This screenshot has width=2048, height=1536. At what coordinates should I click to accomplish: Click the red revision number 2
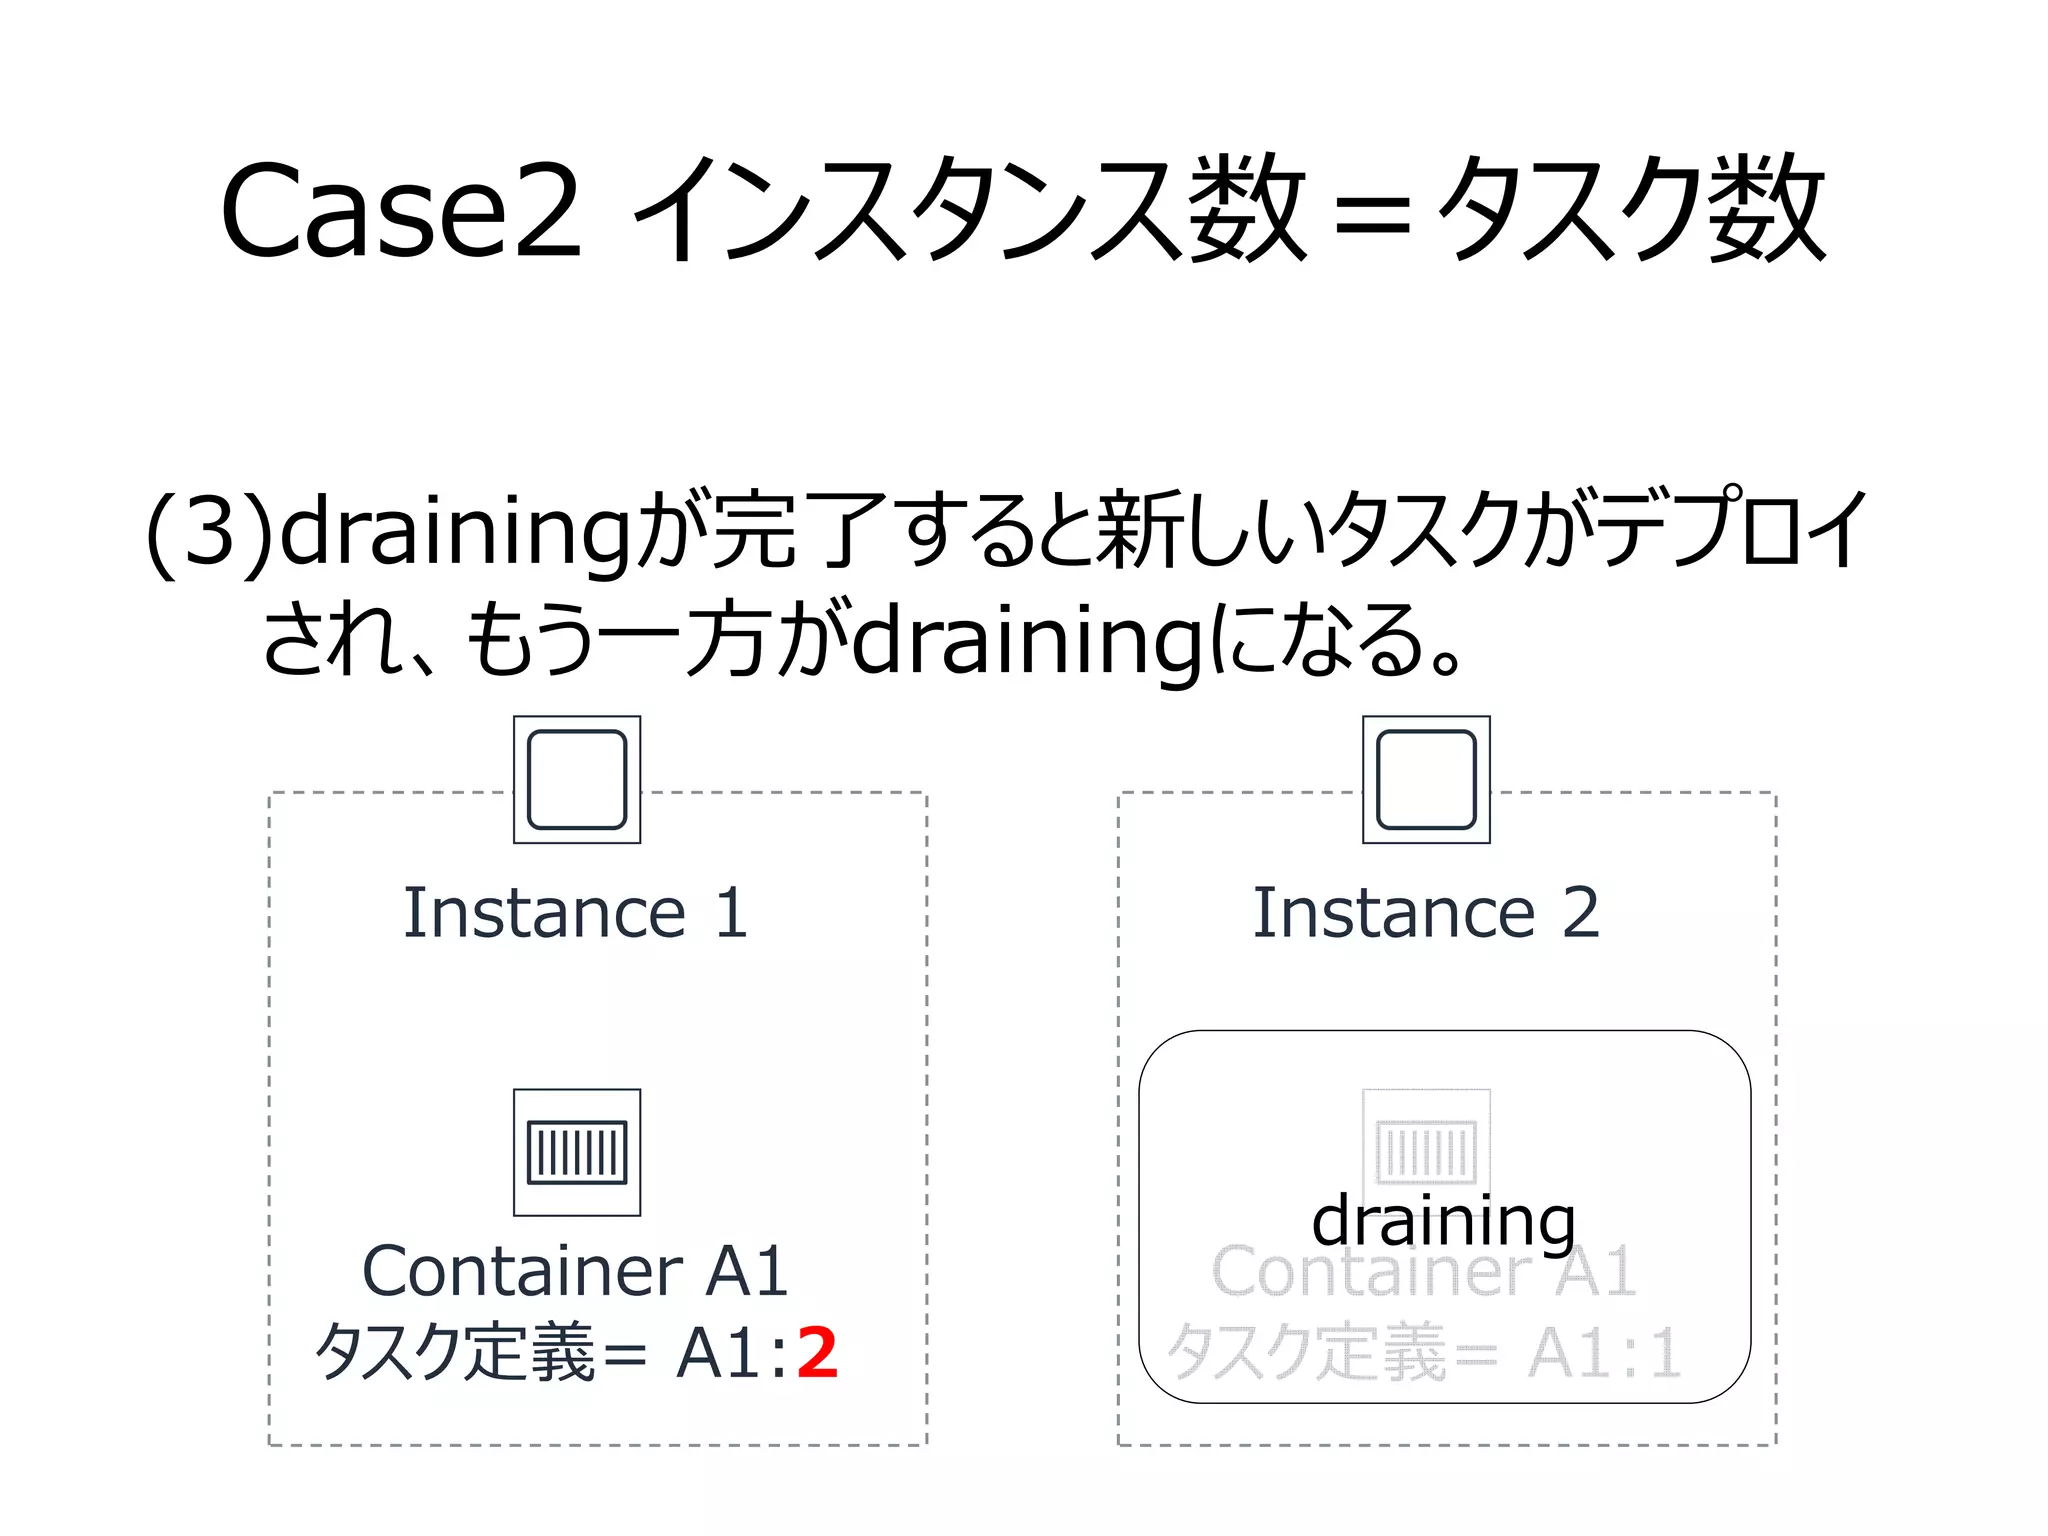[x=817, y=1352]
